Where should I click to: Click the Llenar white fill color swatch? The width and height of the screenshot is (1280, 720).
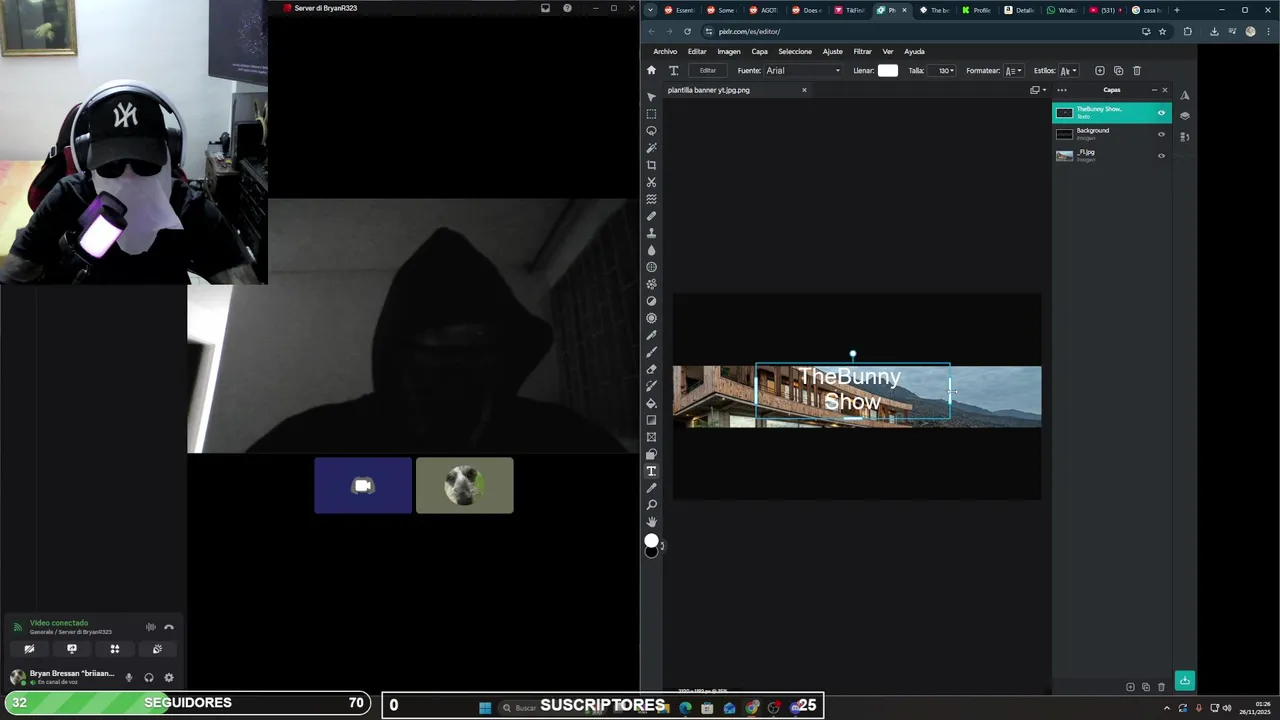tap(887, 70)
